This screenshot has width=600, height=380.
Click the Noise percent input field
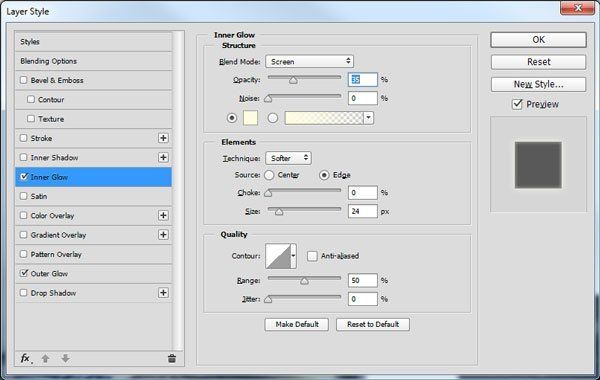click(x=363, y=98)
